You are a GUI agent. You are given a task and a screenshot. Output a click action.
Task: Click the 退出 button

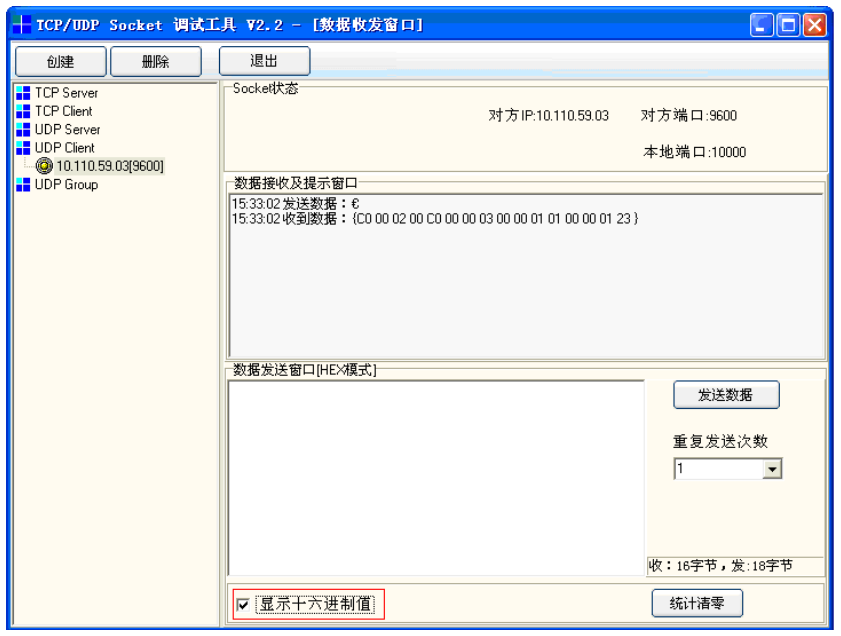264,62
